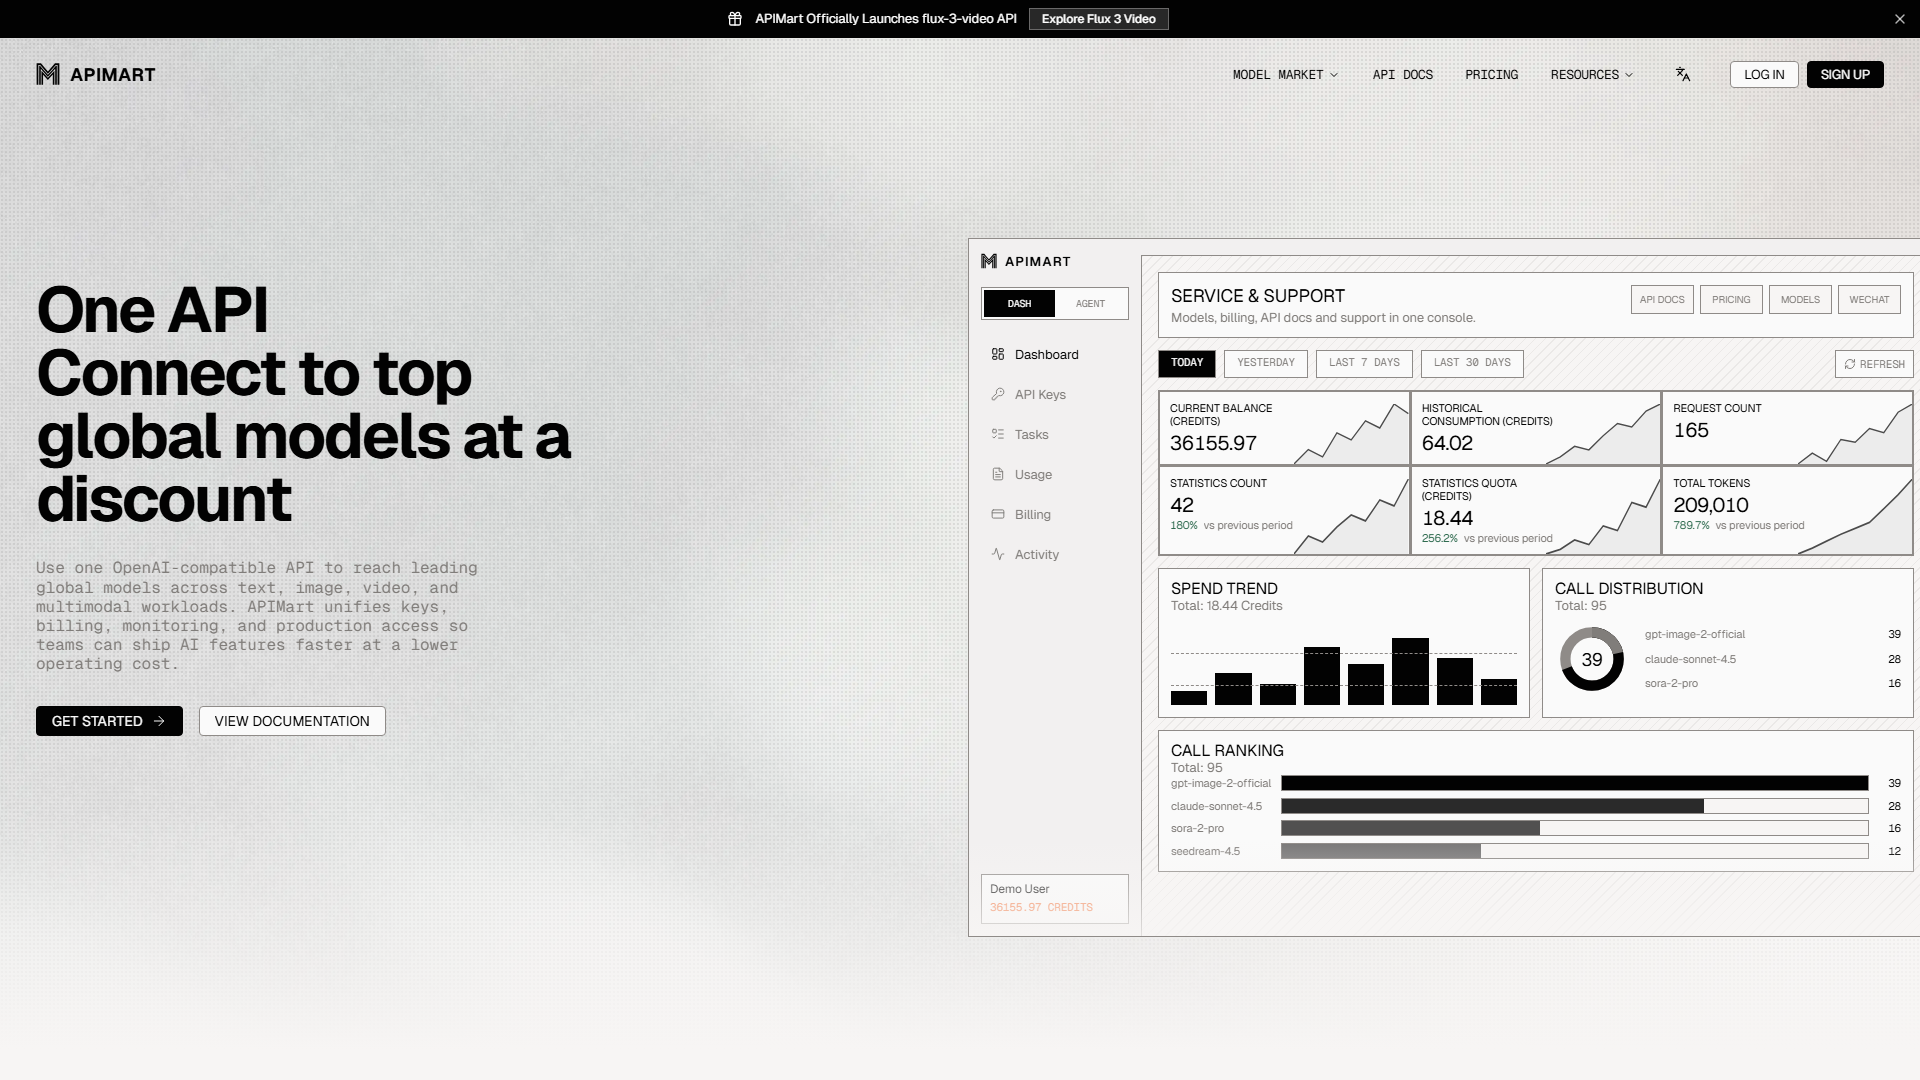Click the API Keys key icon
This screenshot has height=1080, width=1920.
[x=998, y=394]
